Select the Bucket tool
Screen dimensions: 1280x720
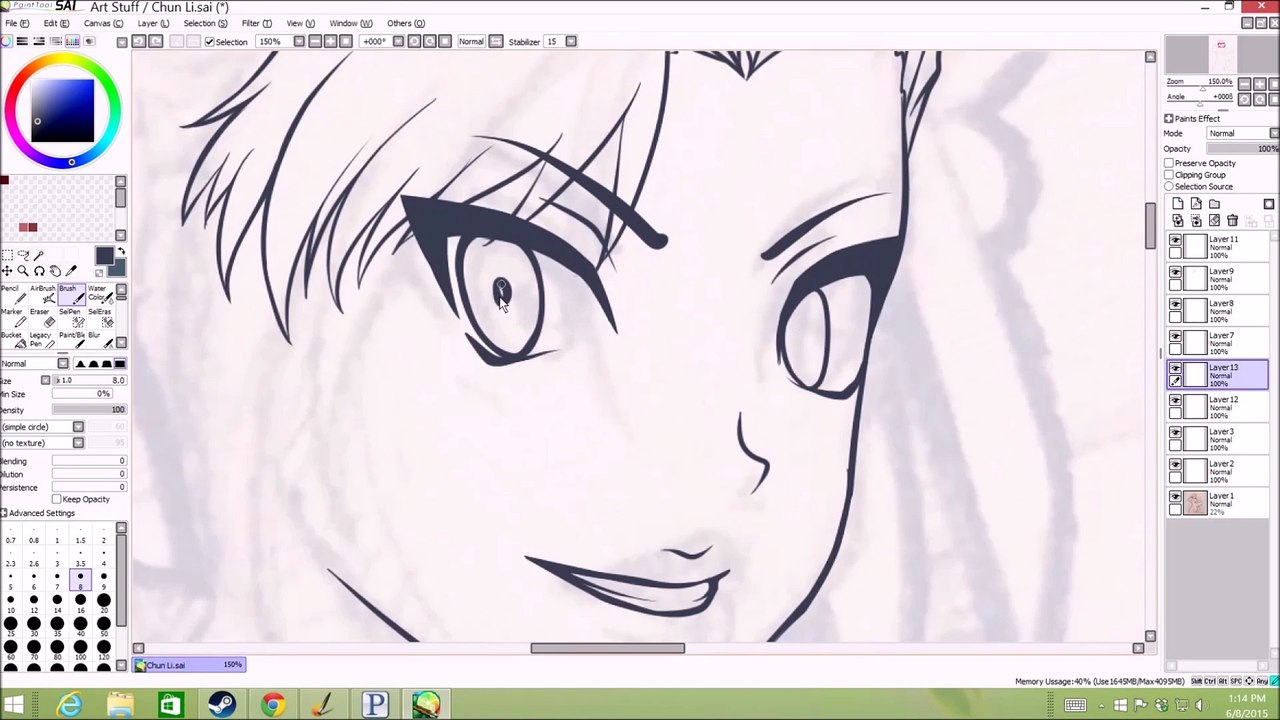[14, 341]
